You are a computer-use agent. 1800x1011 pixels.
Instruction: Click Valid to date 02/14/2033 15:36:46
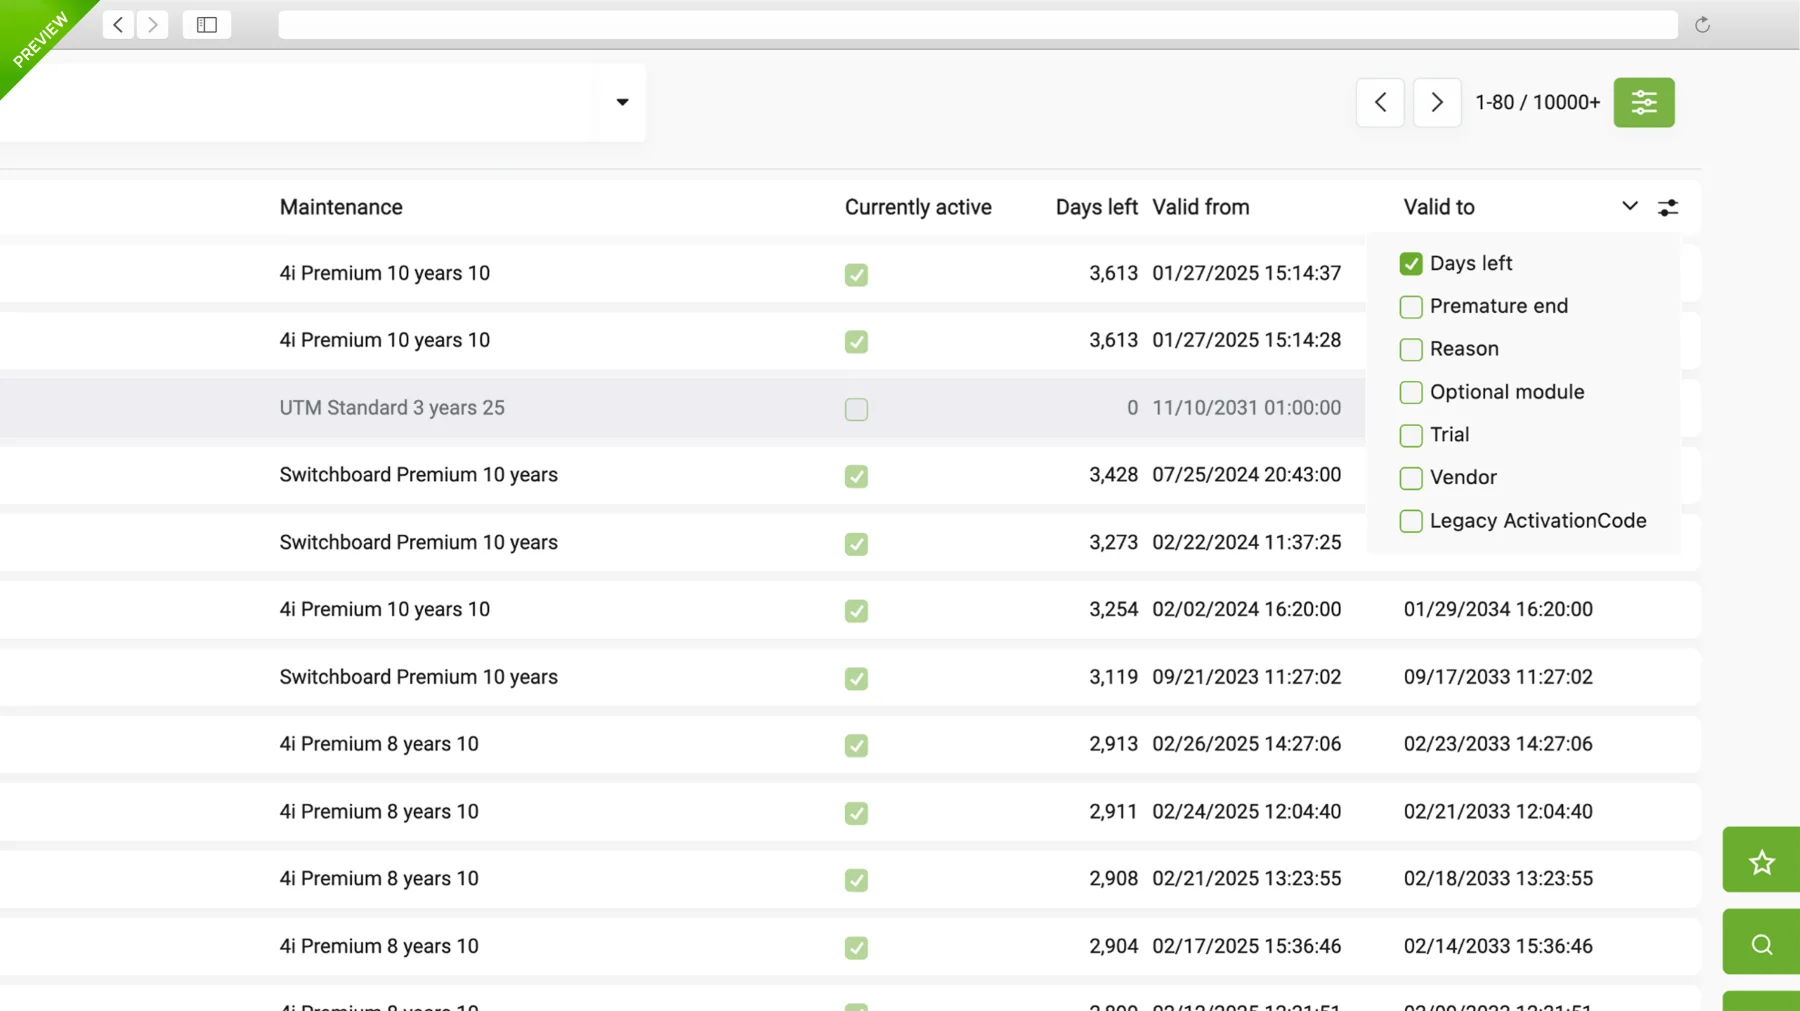[x=1498, y=946]
